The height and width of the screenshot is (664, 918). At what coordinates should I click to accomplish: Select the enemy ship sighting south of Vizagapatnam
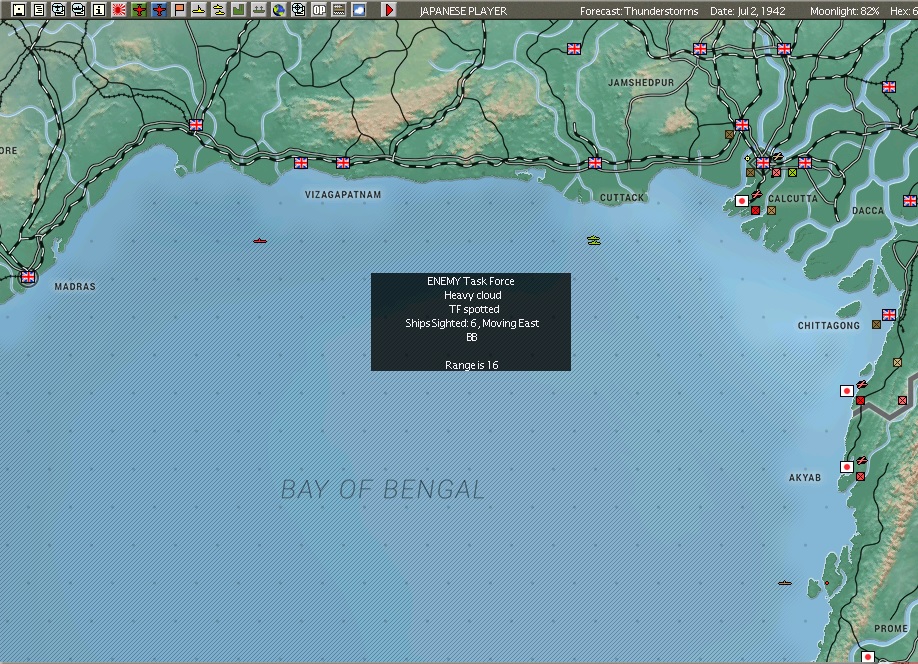tap(260, 239)
